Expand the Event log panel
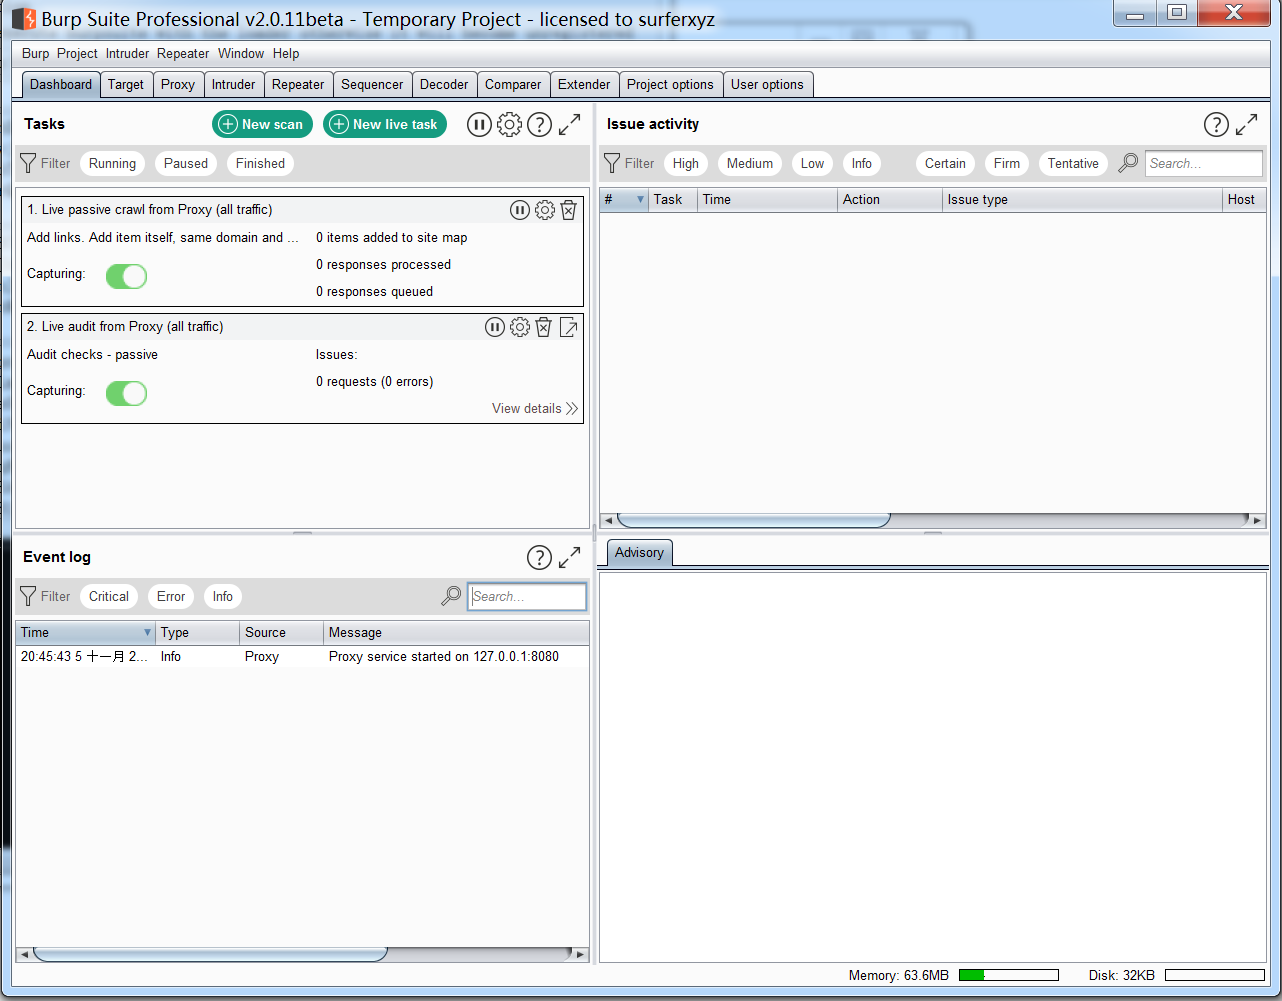The width and height of the screenshot is (1282, 1001). click(x=569, y=557)
